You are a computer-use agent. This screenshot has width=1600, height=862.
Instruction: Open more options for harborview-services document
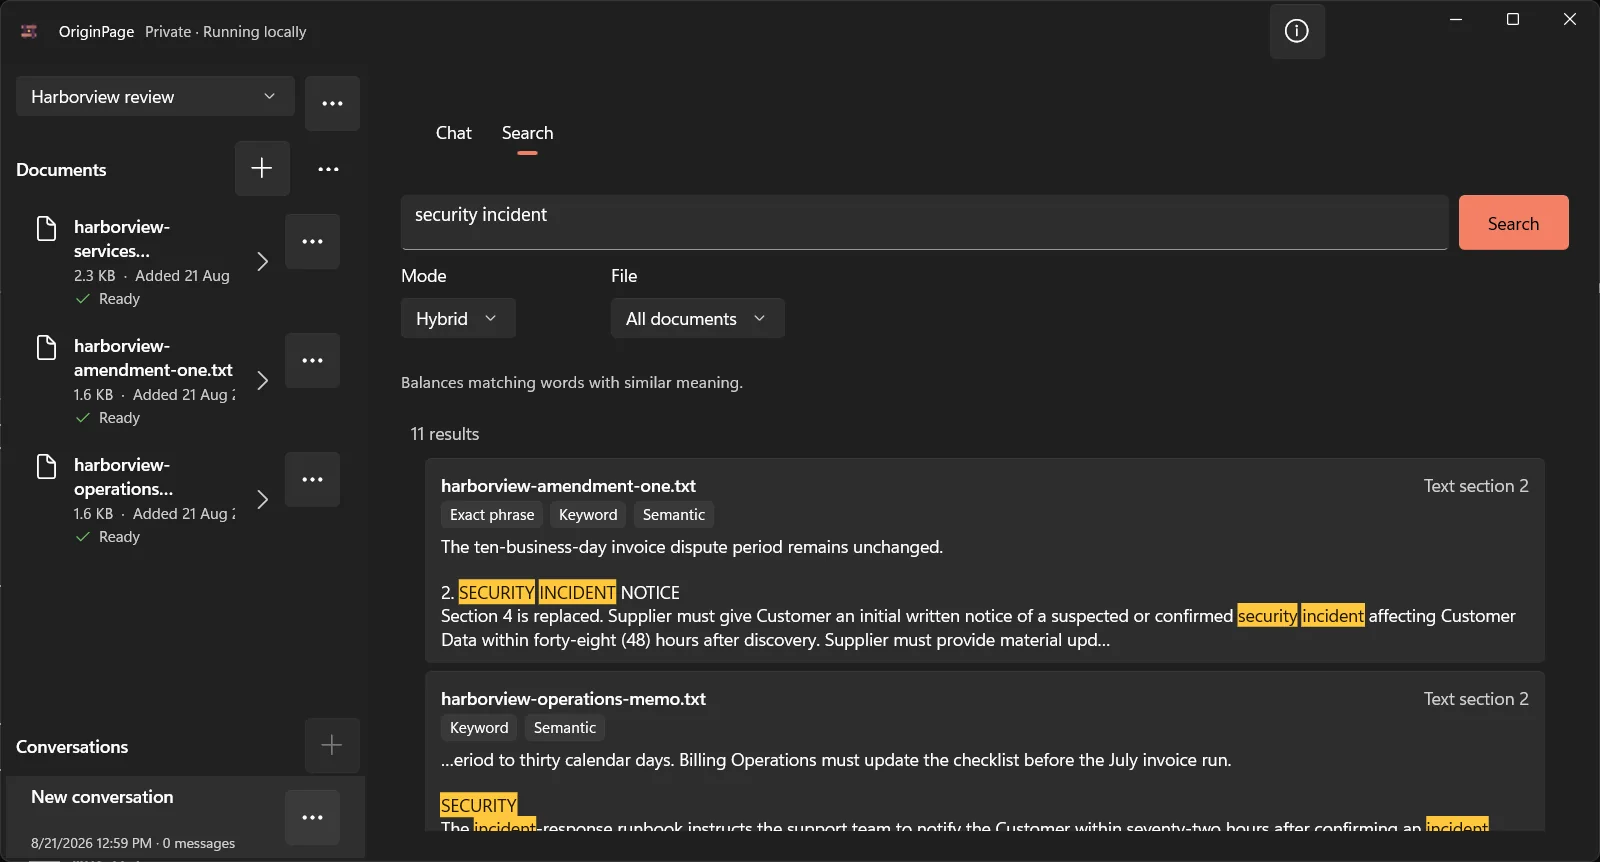pyautogui.click(x=312, y=241)
